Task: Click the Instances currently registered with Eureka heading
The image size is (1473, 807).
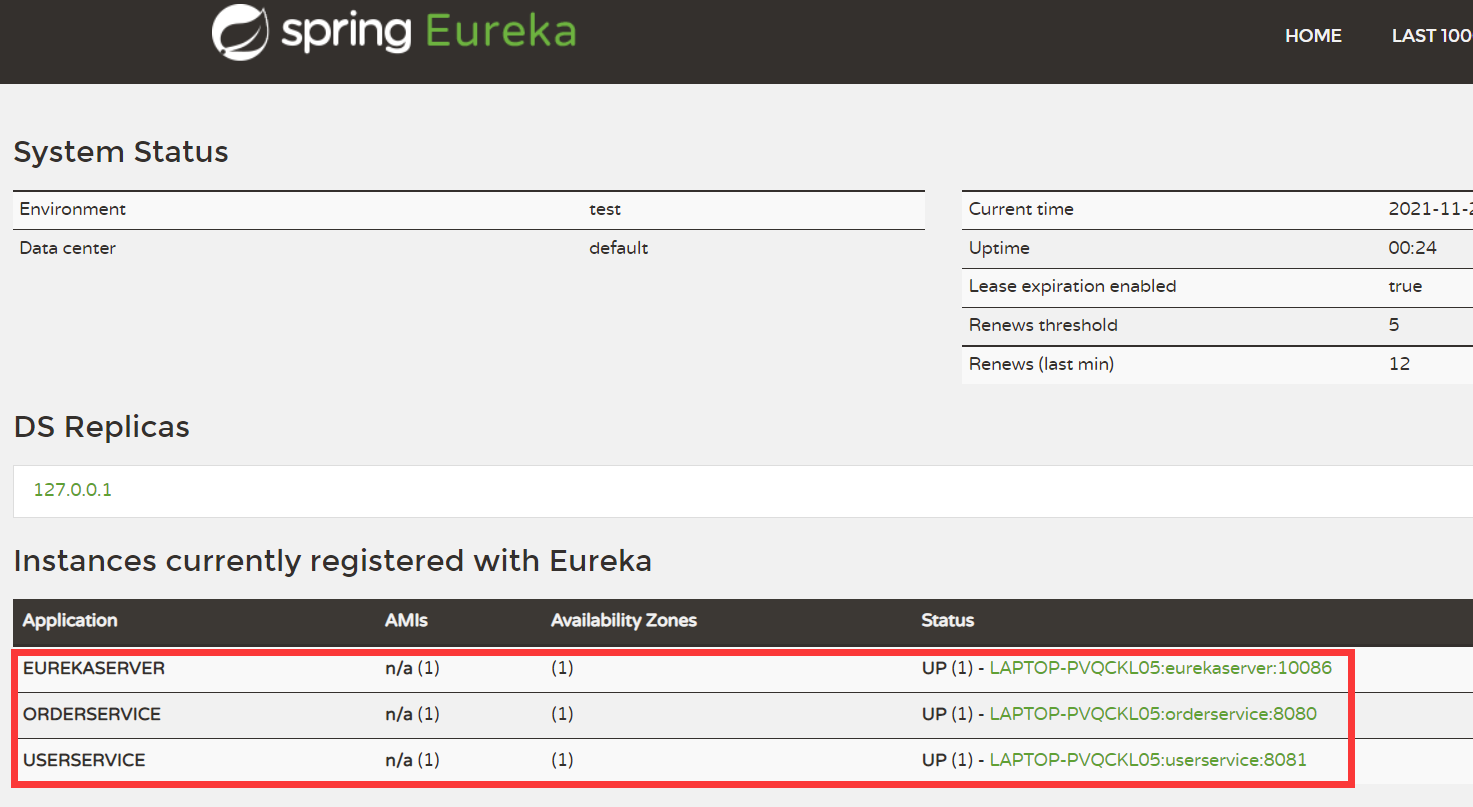Action: 333,561
